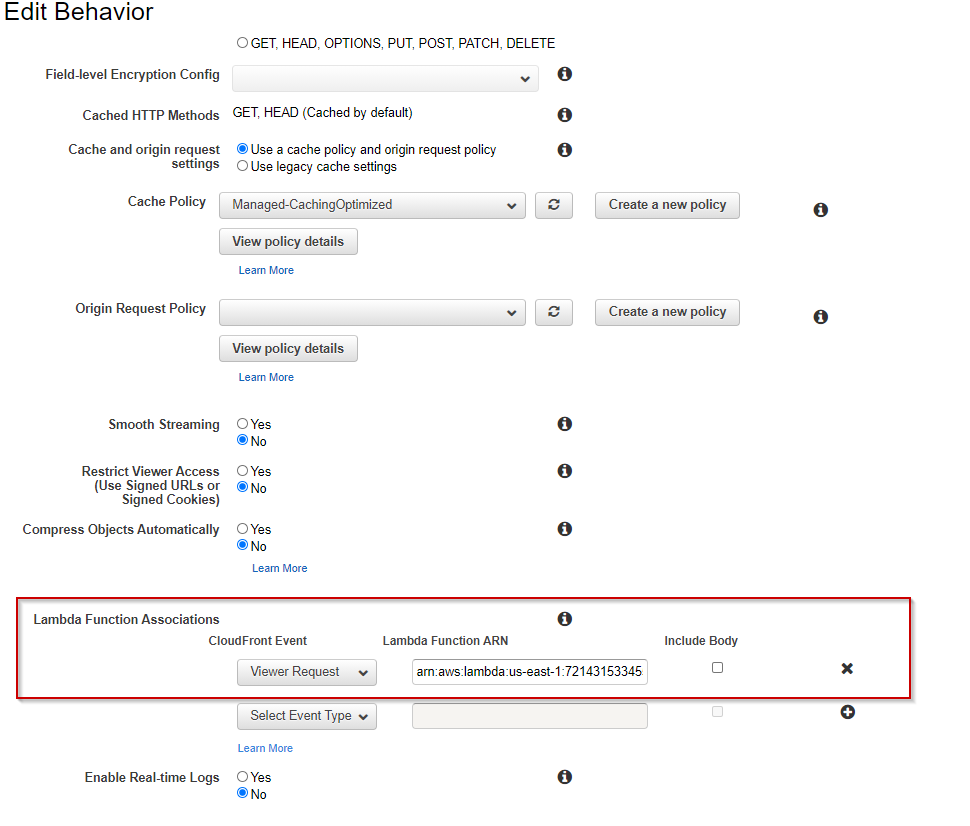The height and width of the screenshot is (826, 970).
Task: Open info tooltip for Field-level Encryption Config
Action: (564, 74)
